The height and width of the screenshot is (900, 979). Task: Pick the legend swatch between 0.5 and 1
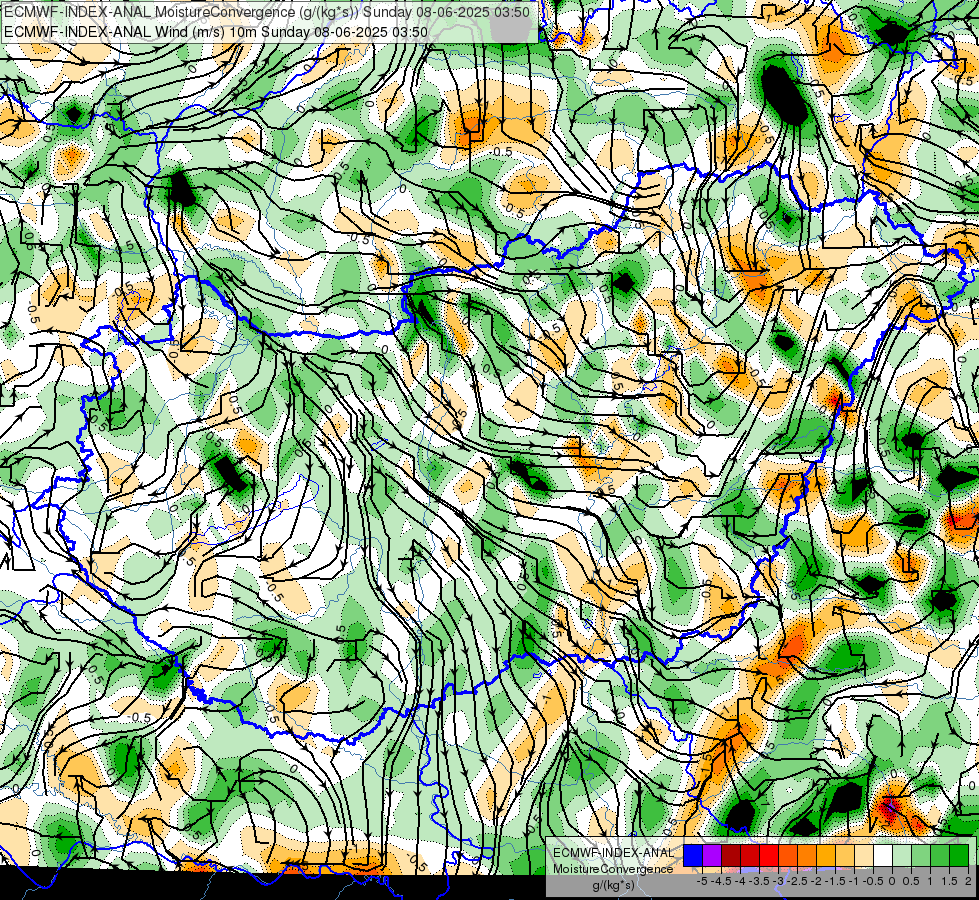(x=921, y=855)
